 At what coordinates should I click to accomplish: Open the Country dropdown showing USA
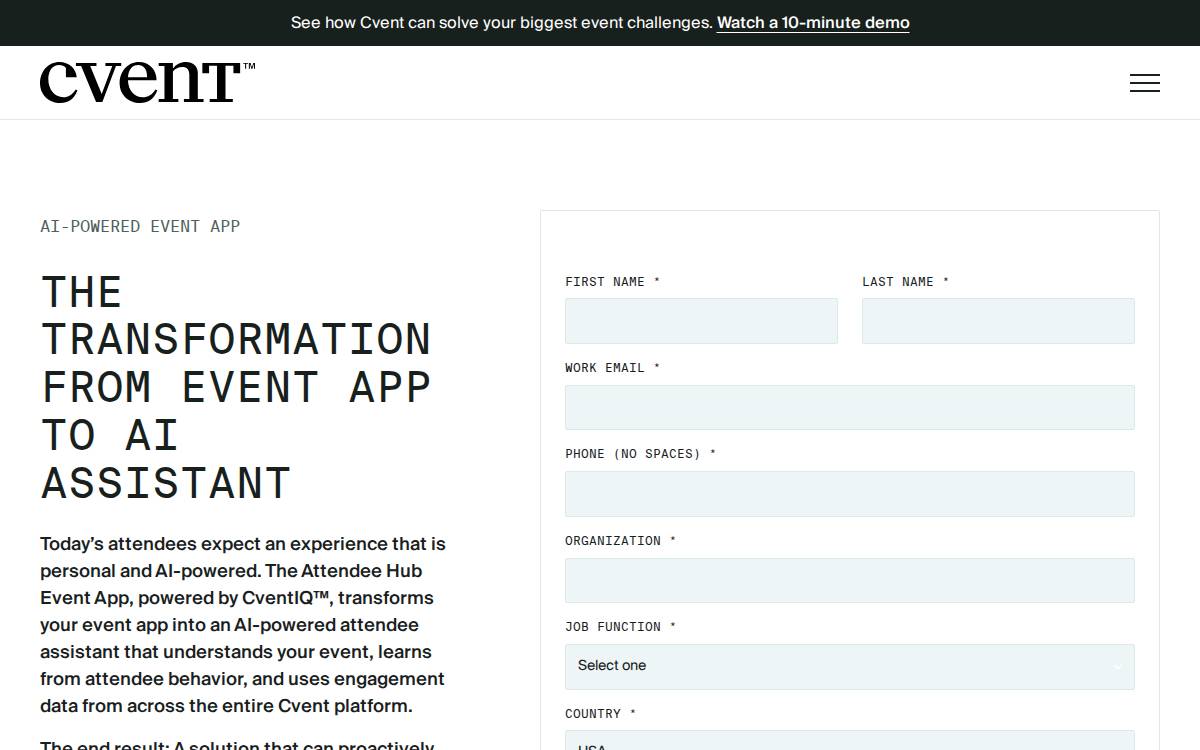tap(850, 741)
